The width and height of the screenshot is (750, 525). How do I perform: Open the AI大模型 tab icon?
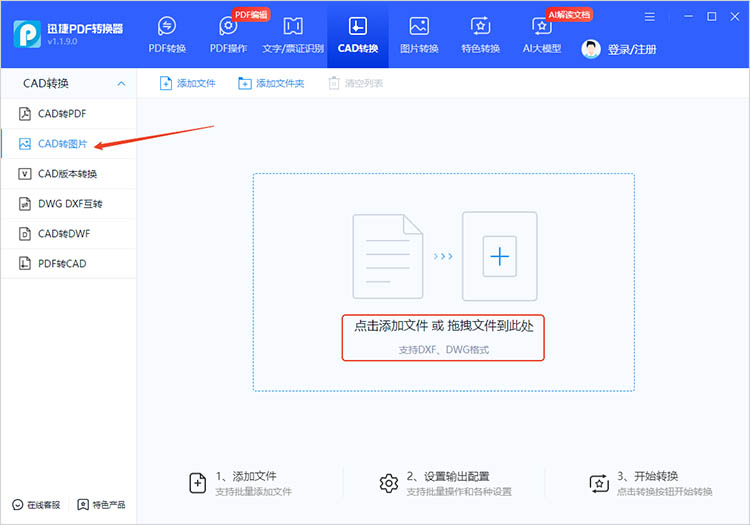point(541,26)
